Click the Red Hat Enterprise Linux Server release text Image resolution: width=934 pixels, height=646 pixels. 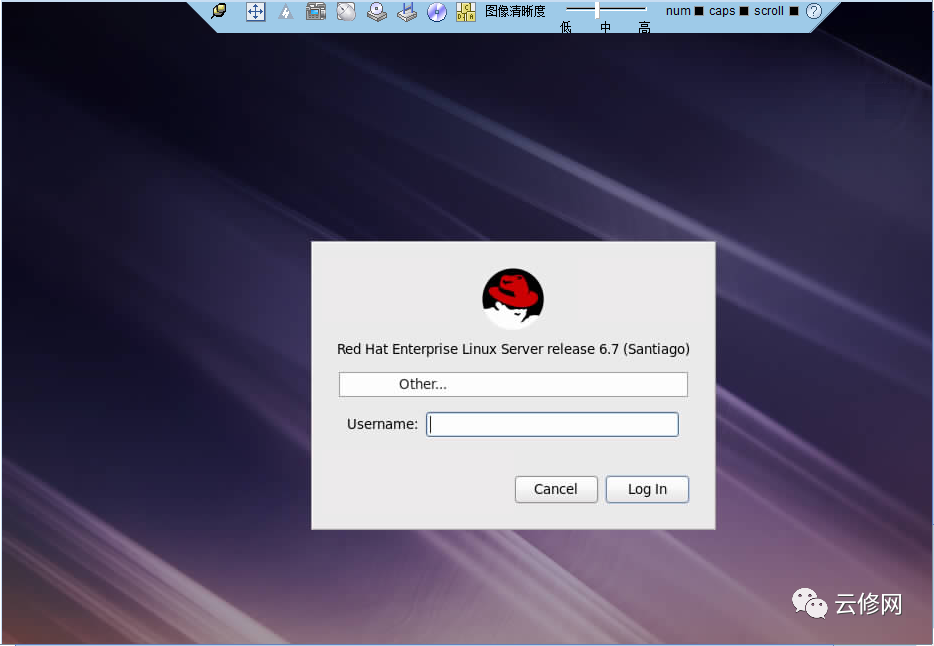513,349
